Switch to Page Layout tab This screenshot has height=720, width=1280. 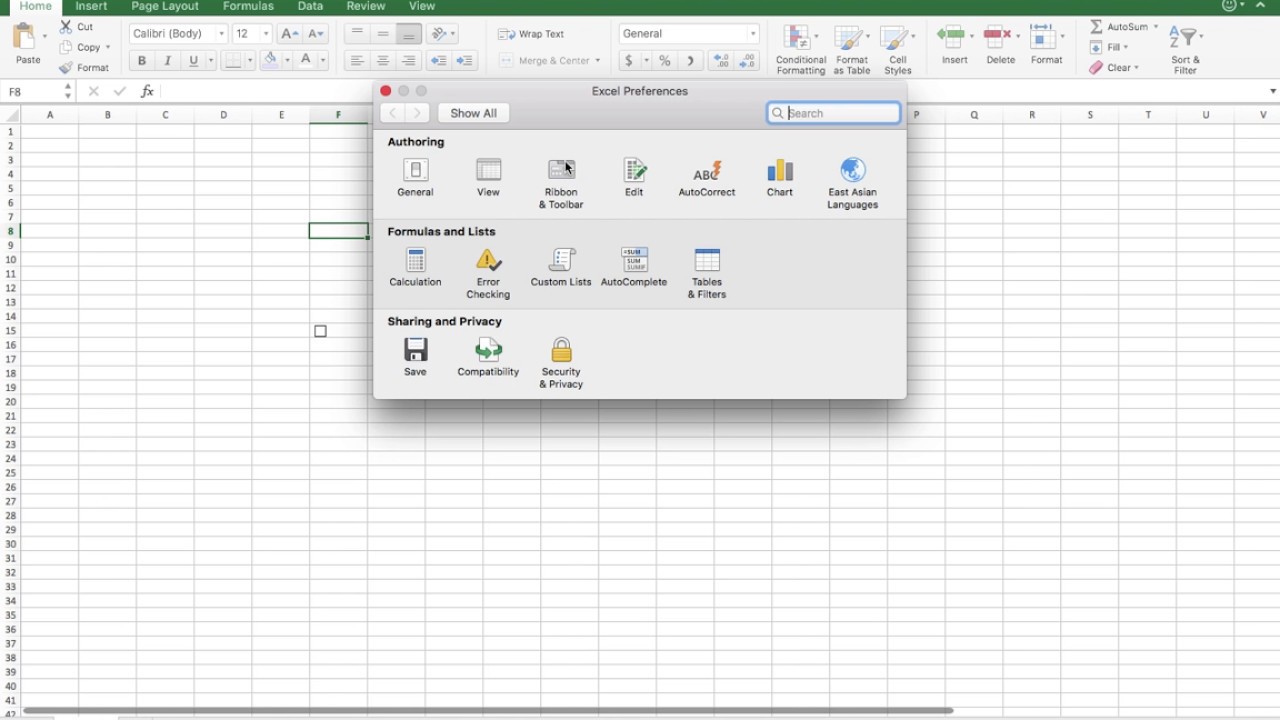click(x=165, y=6)
